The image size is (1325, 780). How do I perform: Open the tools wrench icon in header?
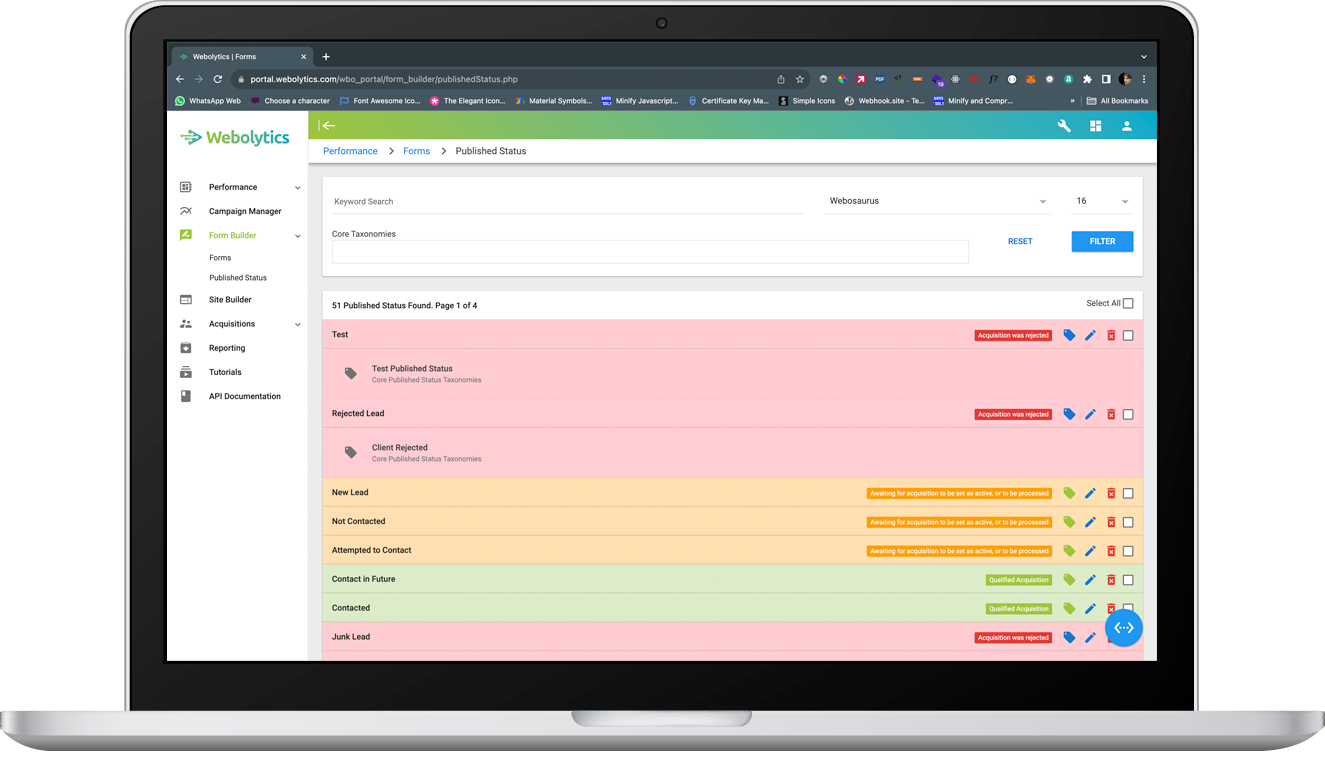pyautogui.click(x=1063, y=126)
